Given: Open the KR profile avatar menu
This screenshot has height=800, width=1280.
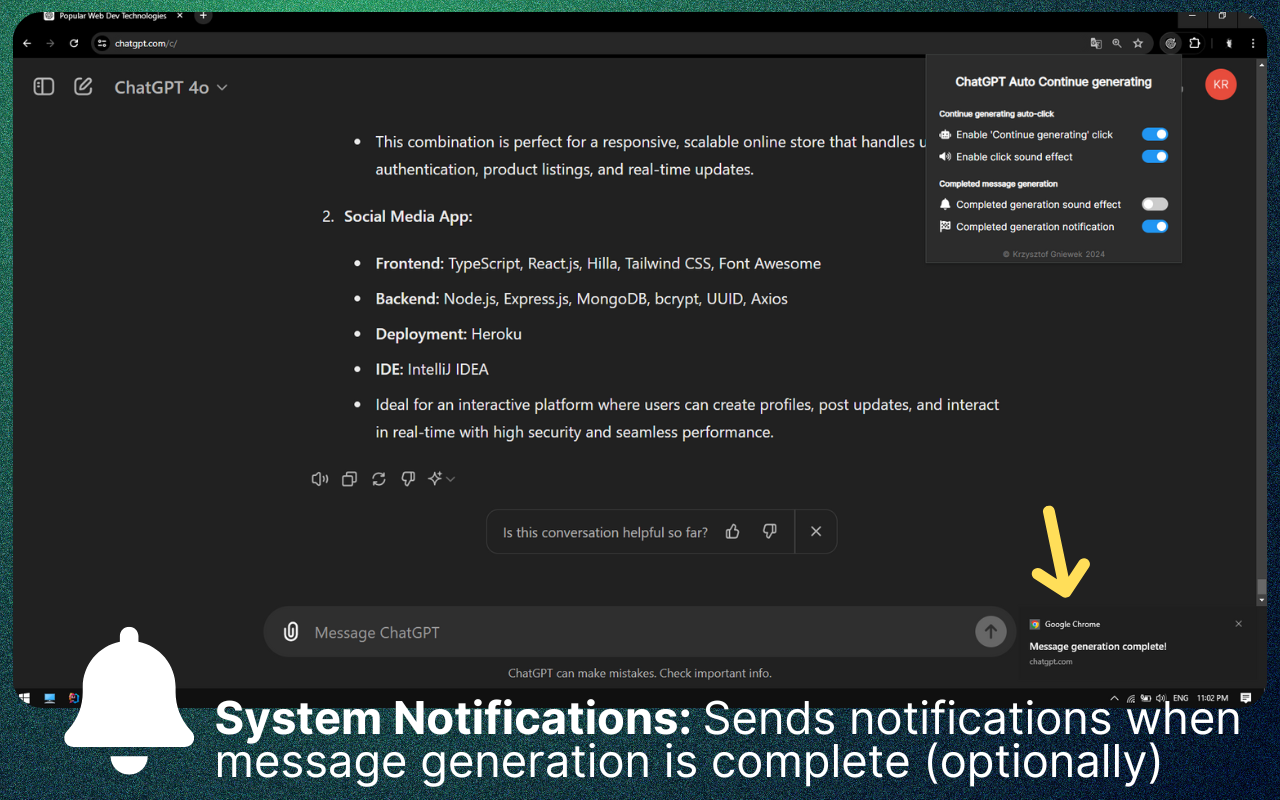Looking at the screenshot, I should tap(1220, 85).
